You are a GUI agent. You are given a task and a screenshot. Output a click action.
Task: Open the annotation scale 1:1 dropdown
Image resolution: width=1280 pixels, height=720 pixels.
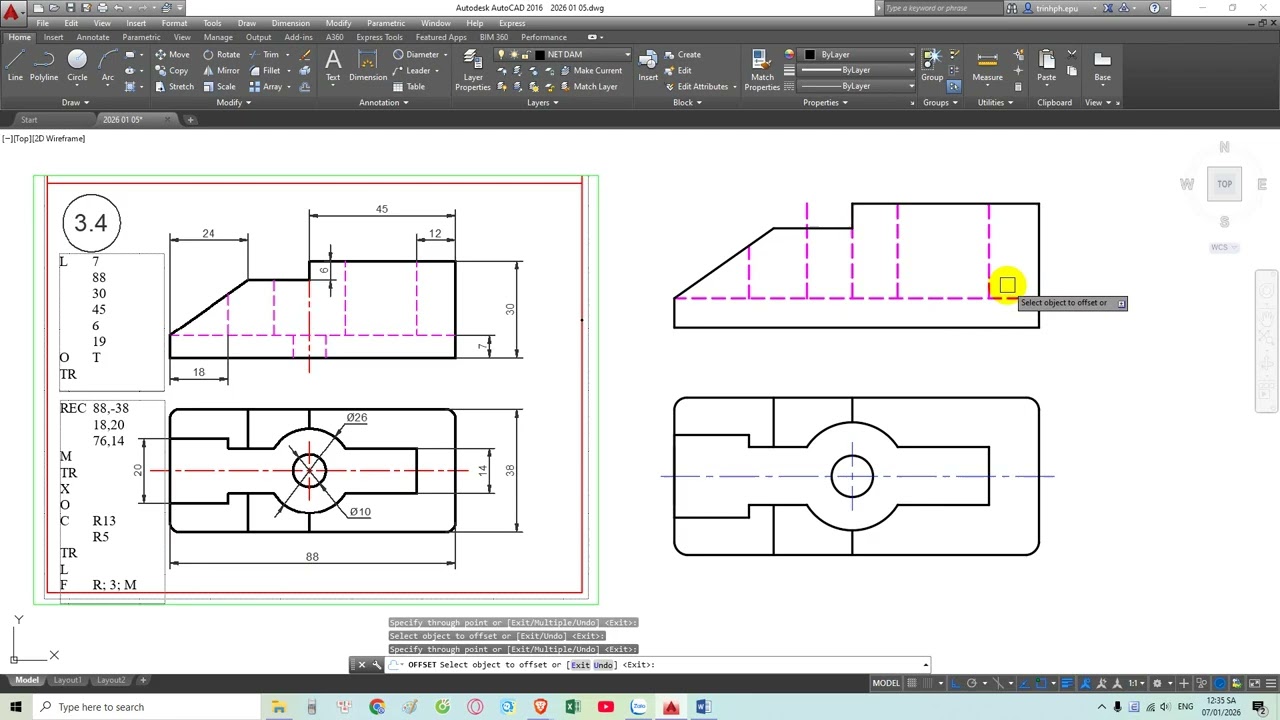click(x=1138, y=683)
